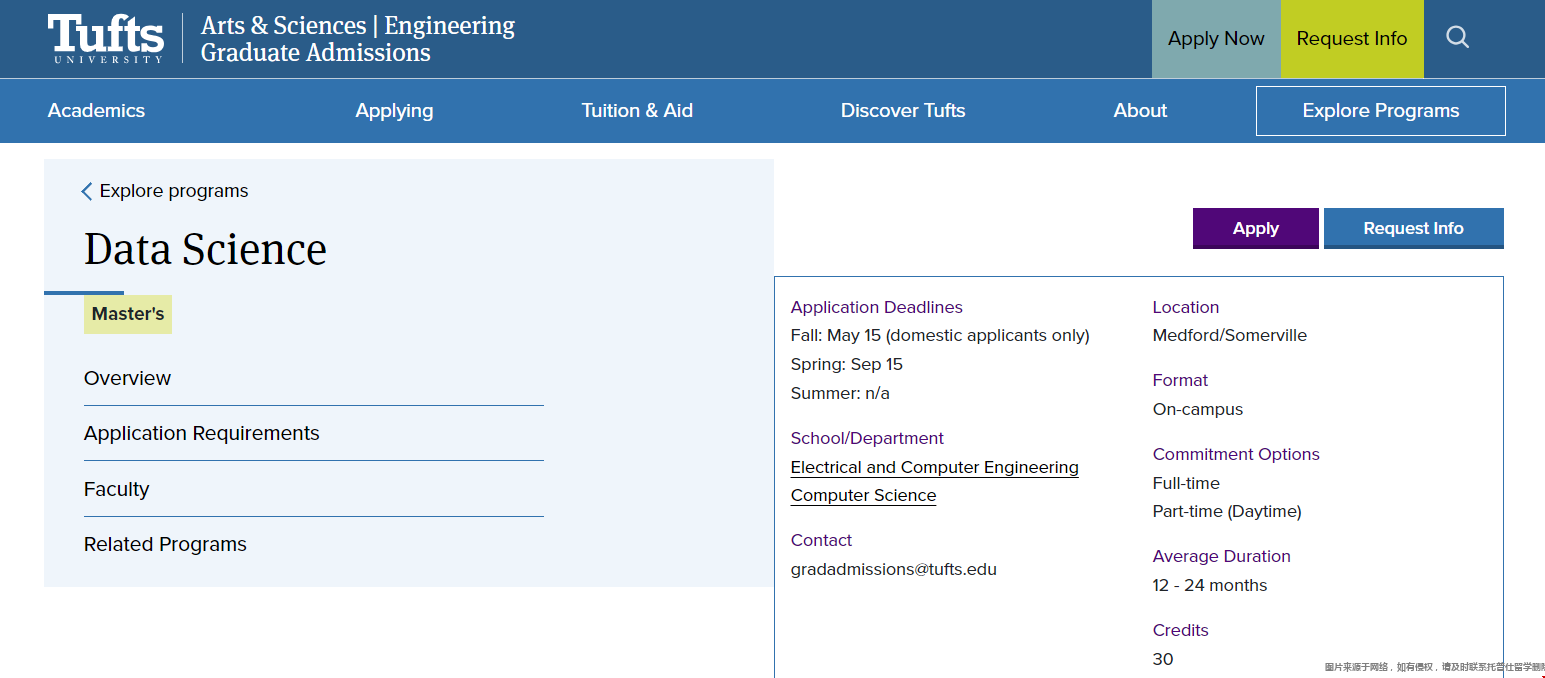
Task: Open the About menu
Action: [x=1140, y=111]
